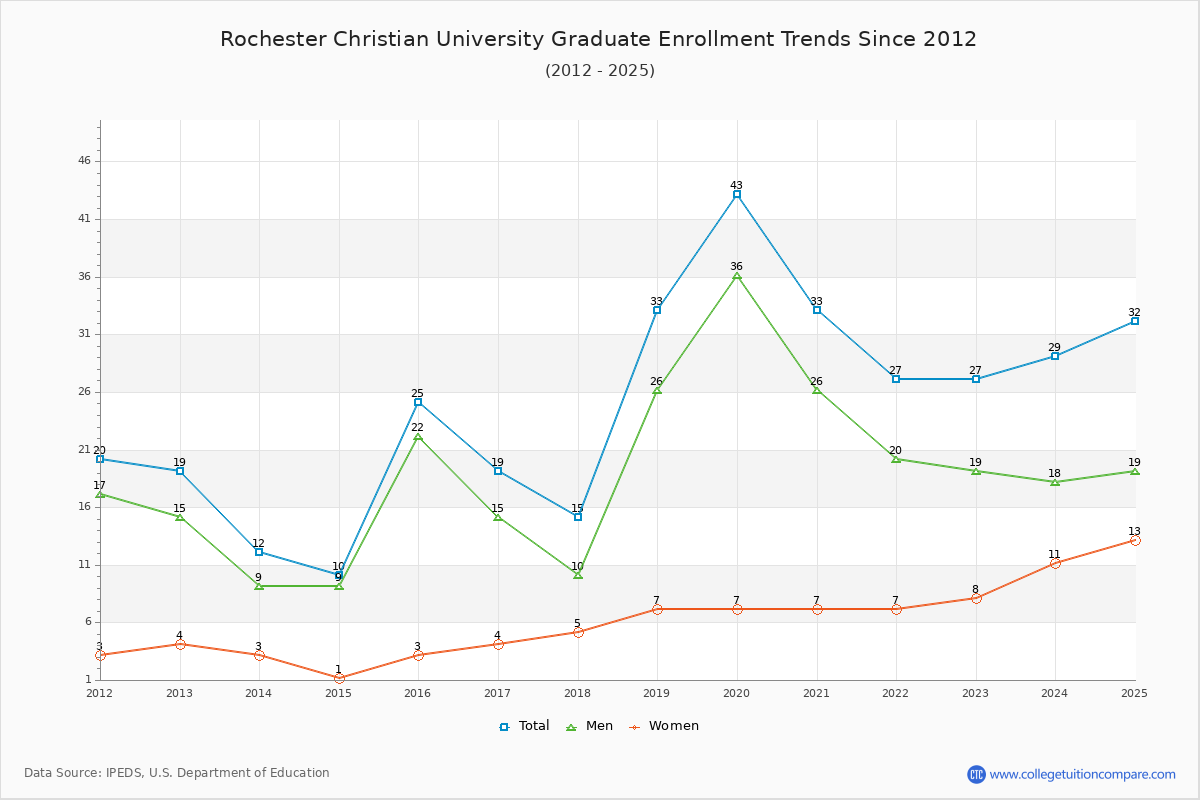Click the Men data point 20 in 2022
The height and width of the screenshot is (800, 1200).
pyautogui.click(x=896, y=459)
